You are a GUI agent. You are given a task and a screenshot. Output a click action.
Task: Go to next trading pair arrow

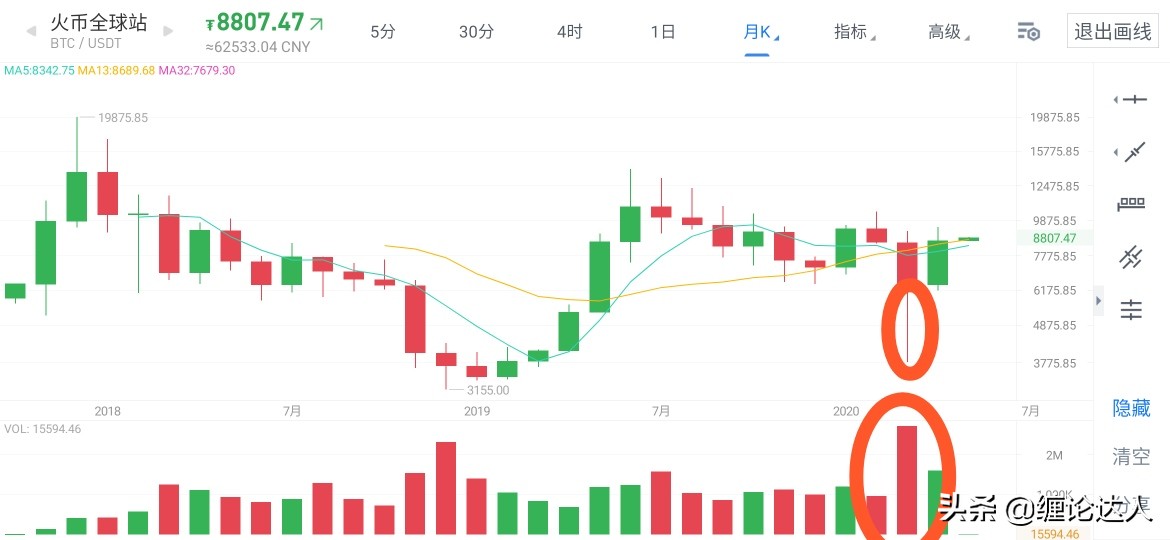(165, 31)
